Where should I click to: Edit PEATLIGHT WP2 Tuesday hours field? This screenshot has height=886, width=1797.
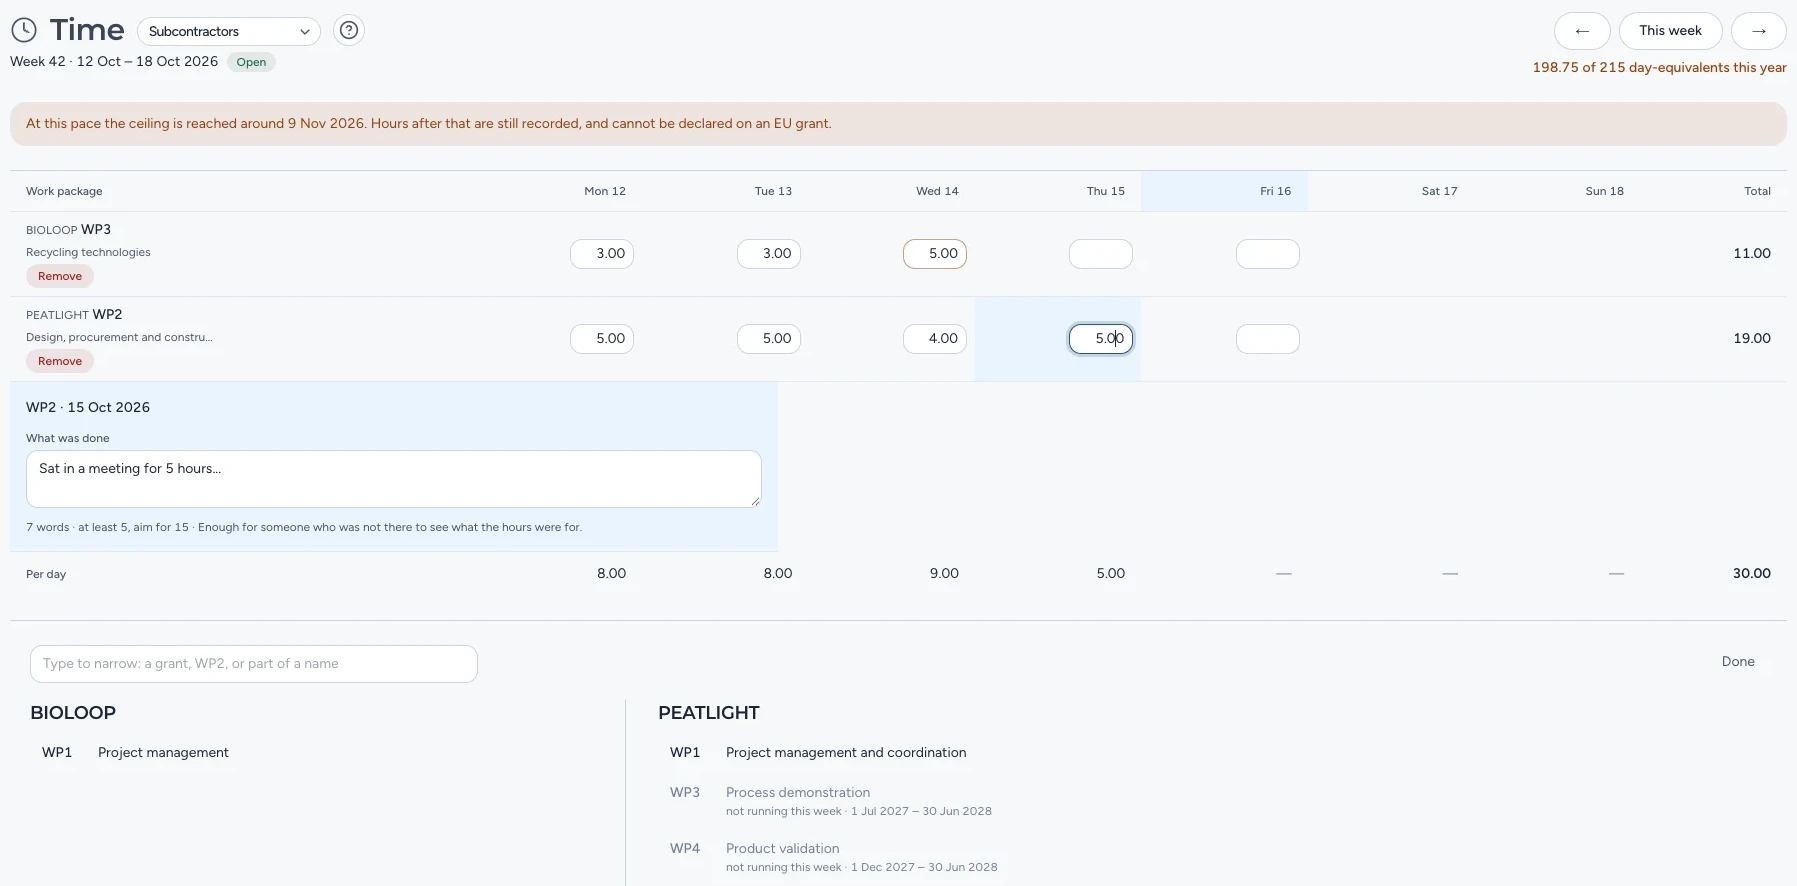[x=769, y=339]
